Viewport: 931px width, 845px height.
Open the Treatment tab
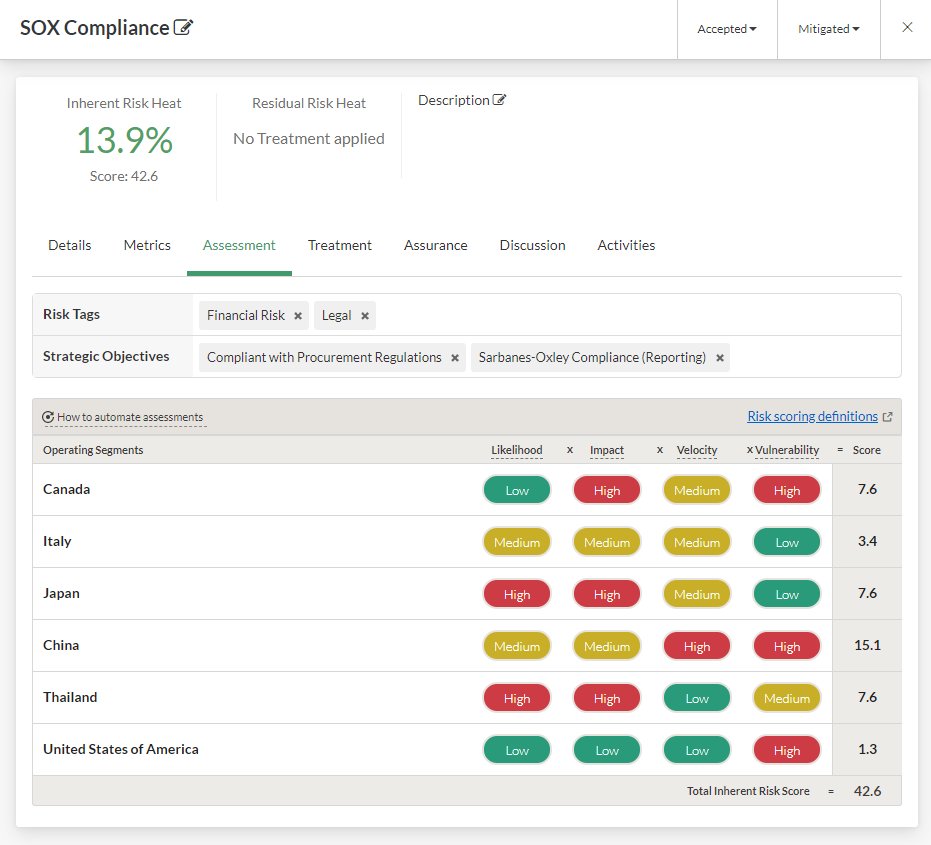point(340,245)
